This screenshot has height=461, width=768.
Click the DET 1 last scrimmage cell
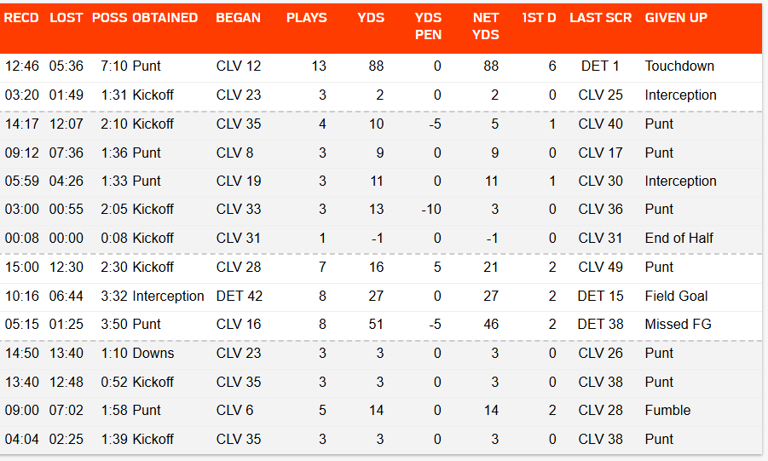600,66
